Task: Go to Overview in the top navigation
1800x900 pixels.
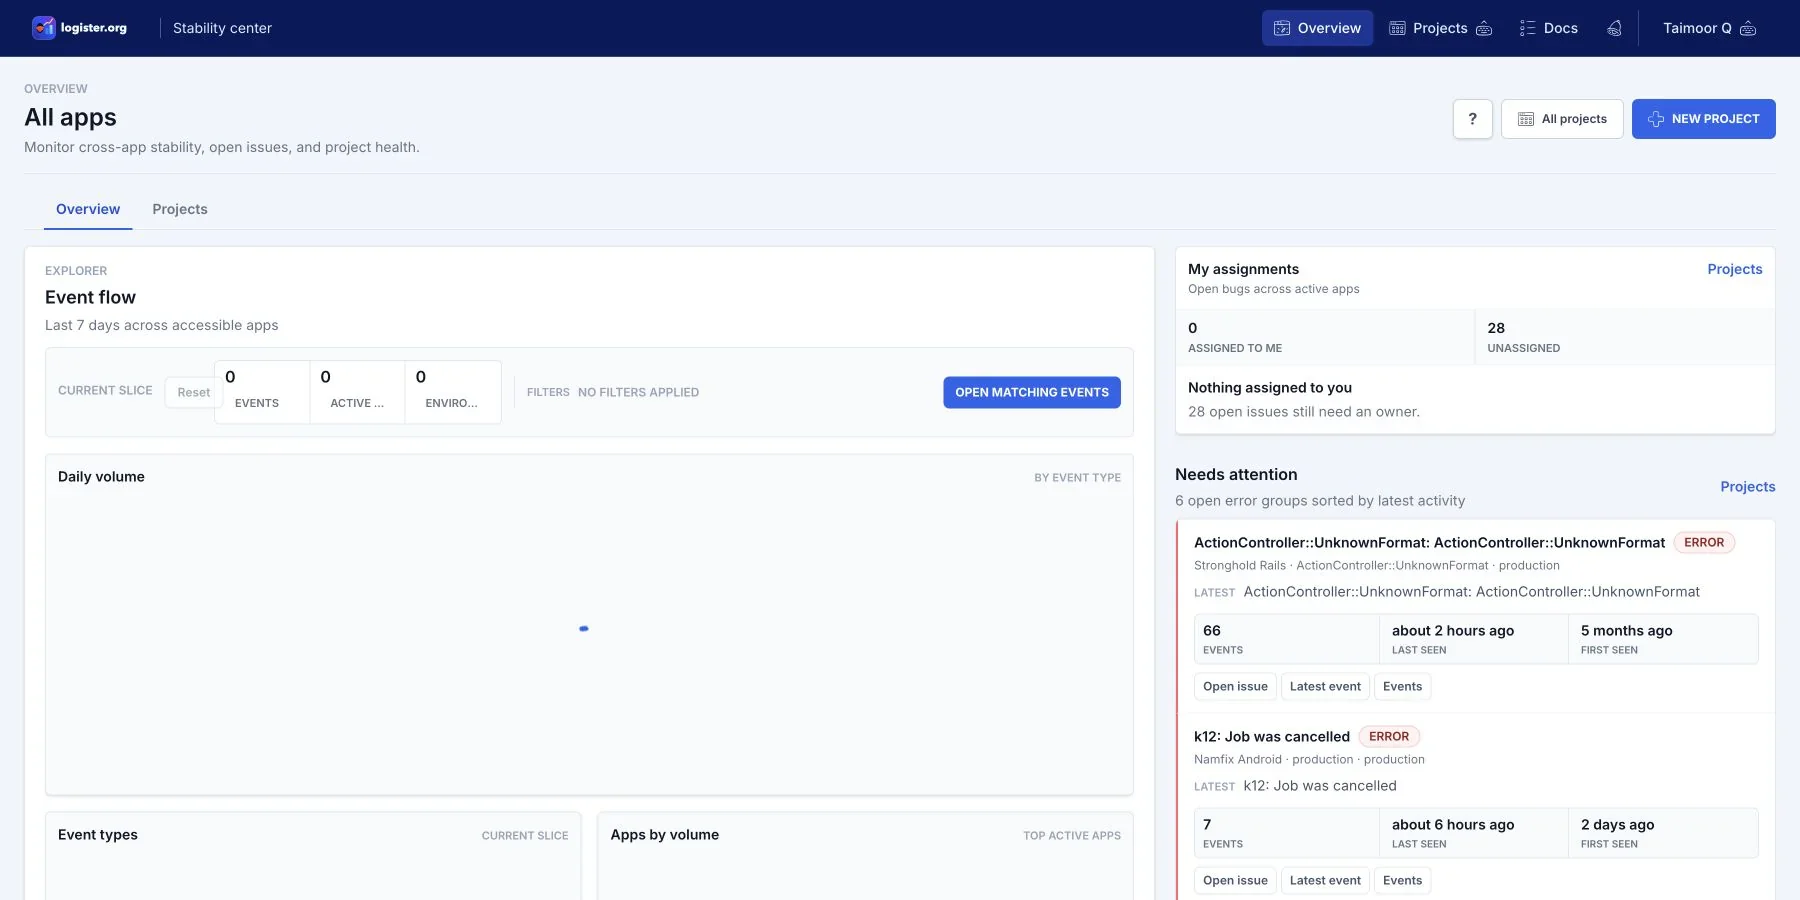Action: [x=1317, y=28]
